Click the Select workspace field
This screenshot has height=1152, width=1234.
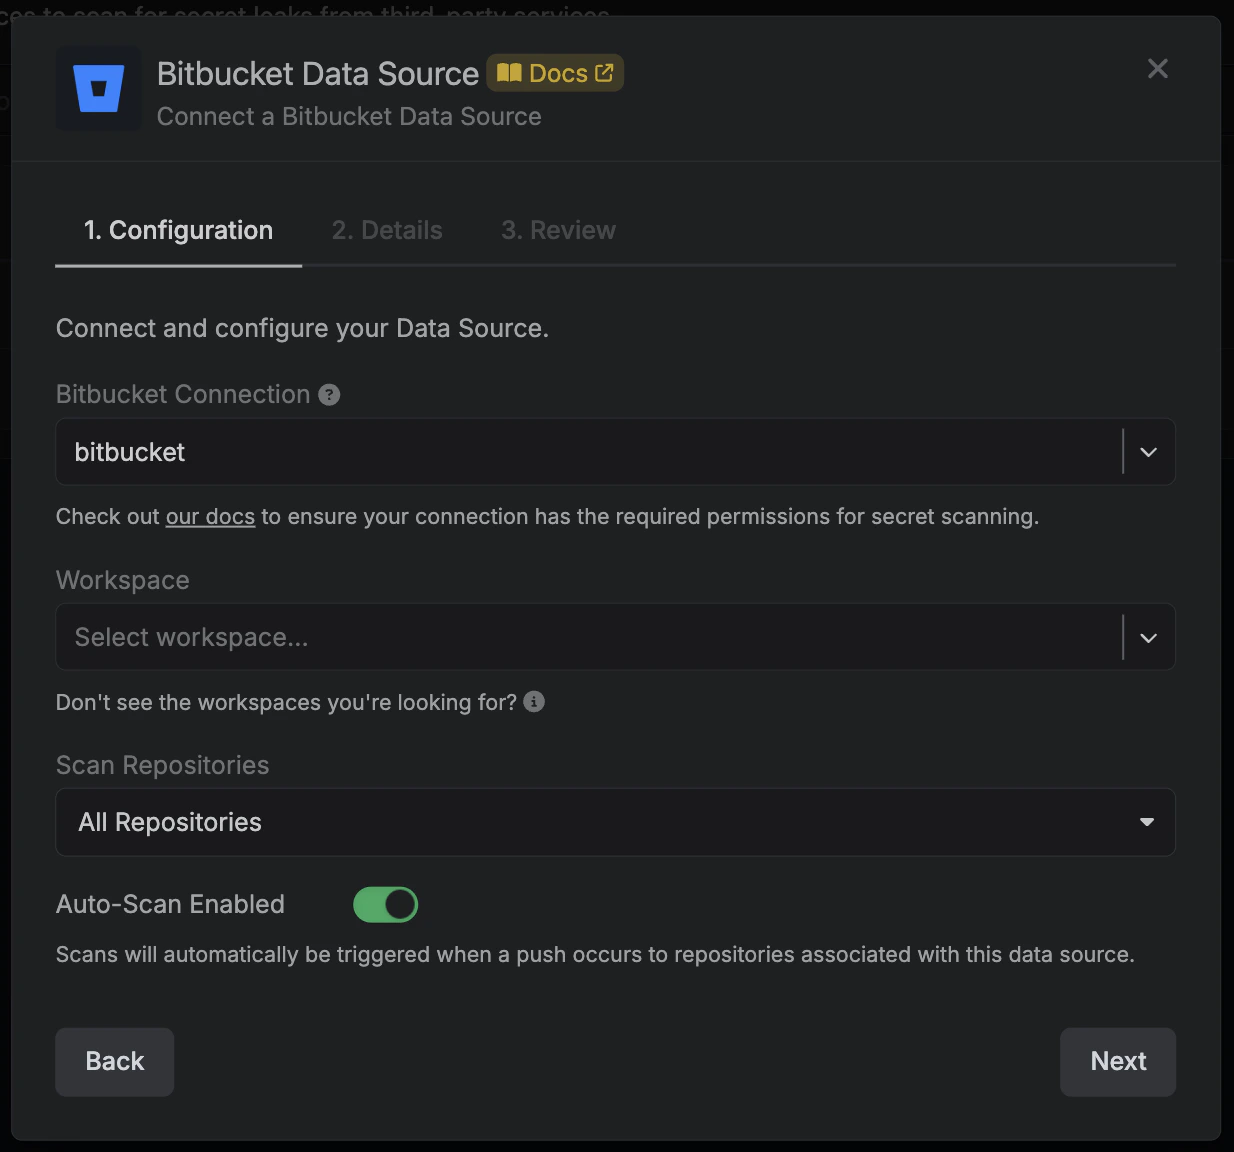pyautogui.click(x=615, y=637)
